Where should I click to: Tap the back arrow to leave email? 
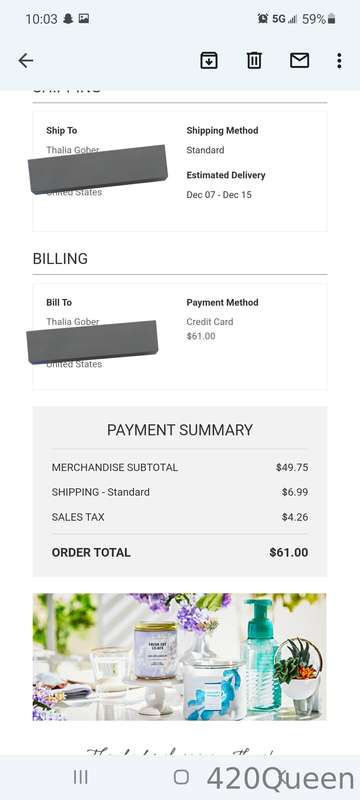(25, 61)
